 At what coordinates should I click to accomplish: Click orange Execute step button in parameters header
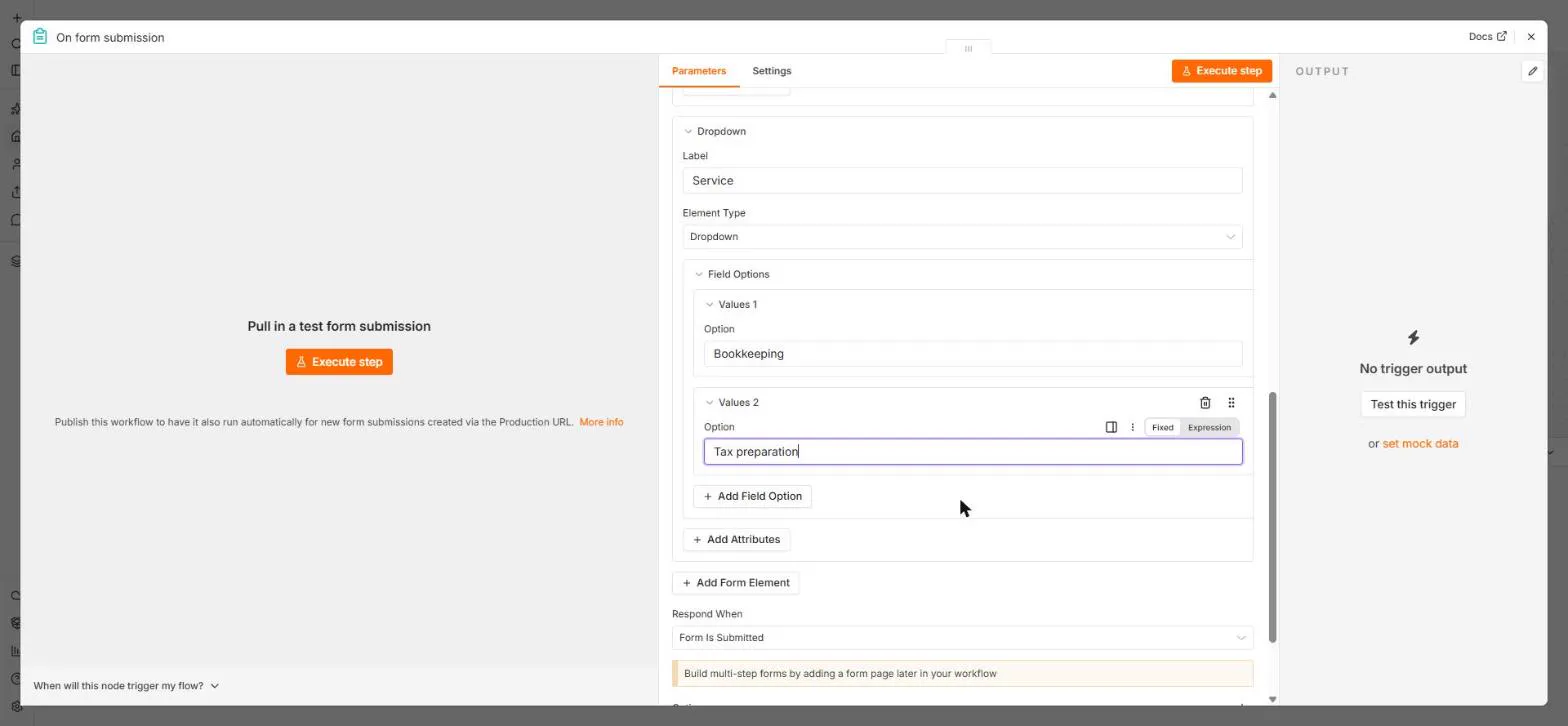(1222, 71)
